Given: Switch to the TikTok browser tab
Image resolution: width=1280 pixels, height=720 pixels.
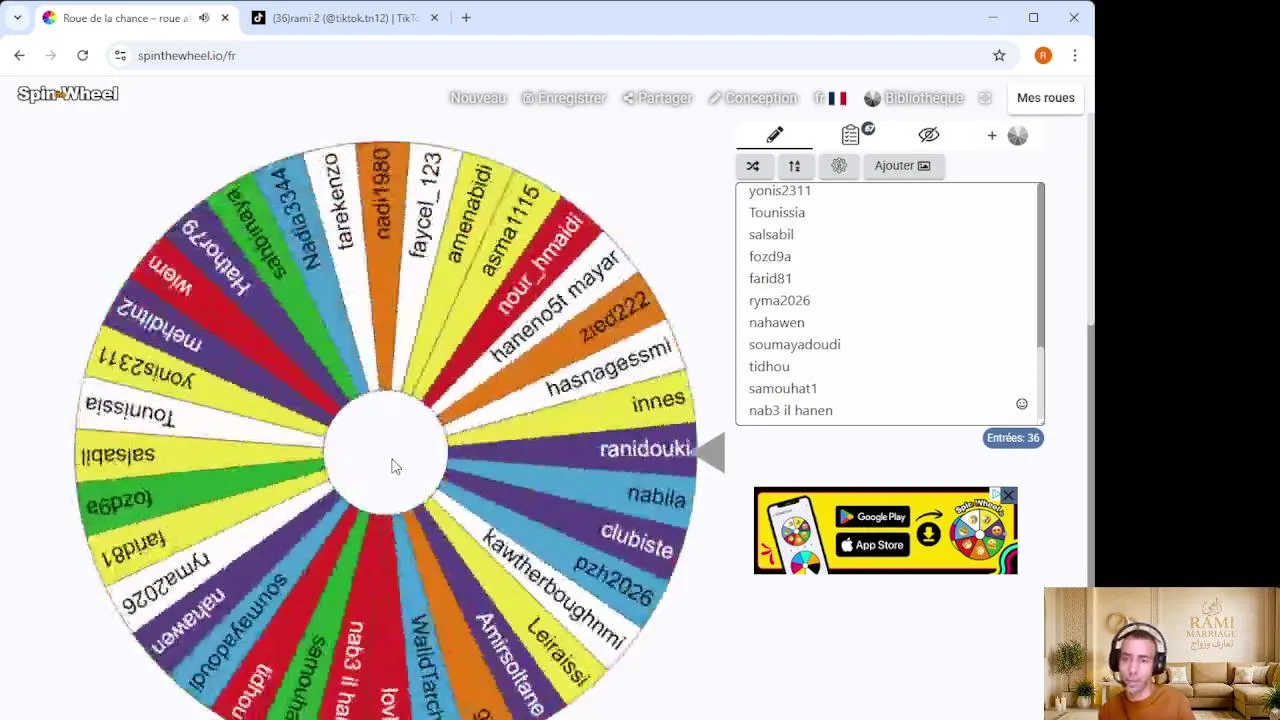Looking at the screenshot, I should point(345,18).
